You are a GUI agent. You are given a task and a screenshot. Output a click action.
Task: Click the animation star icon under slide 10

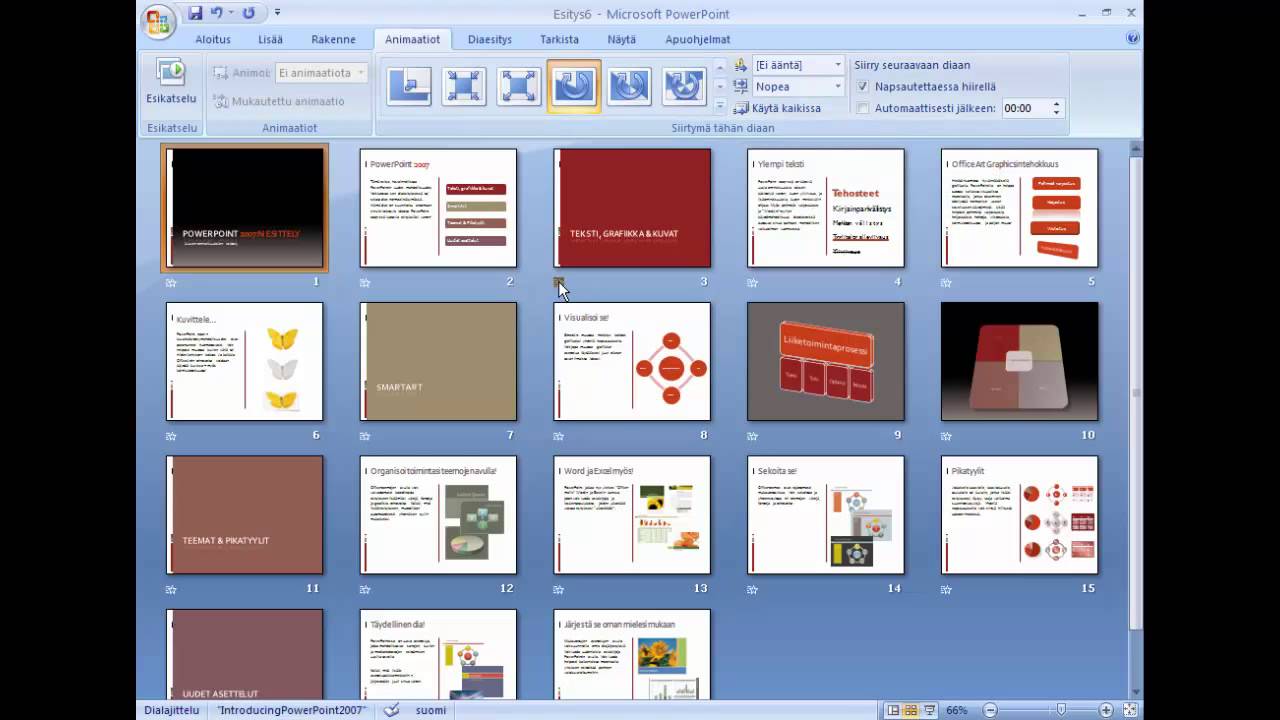(946, 436)
